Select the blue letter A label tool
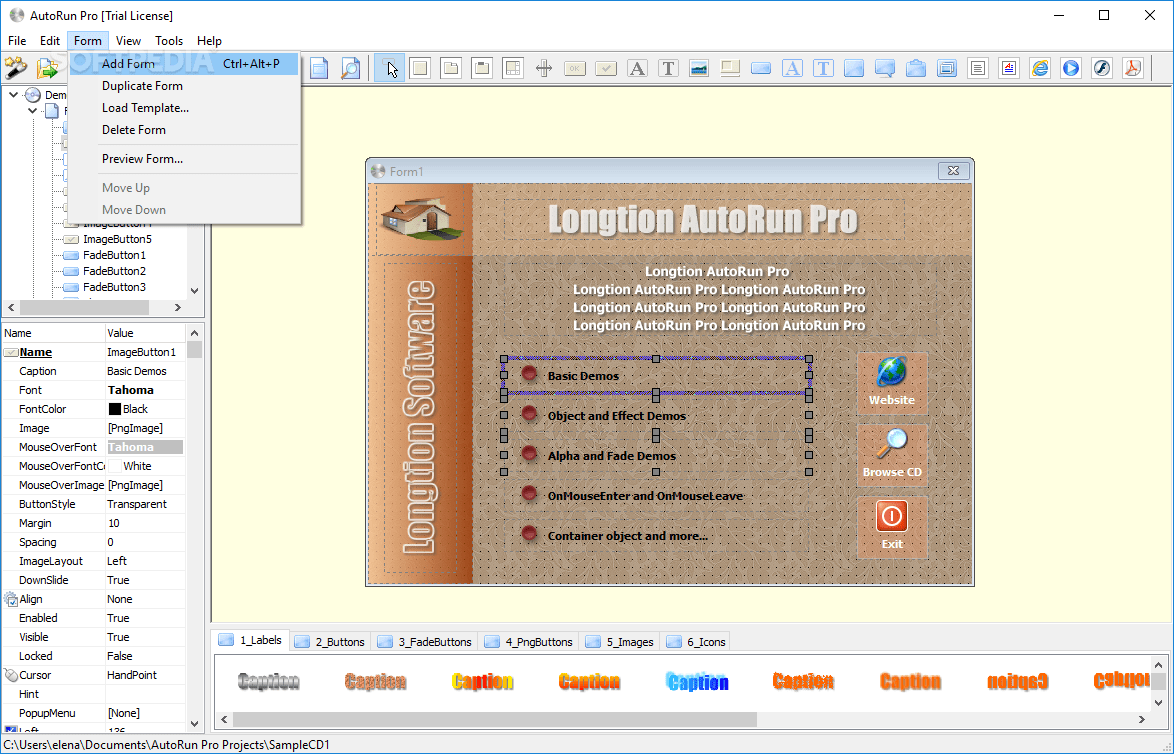Viewport: 1174px width, 754px height. coord(792,68)
